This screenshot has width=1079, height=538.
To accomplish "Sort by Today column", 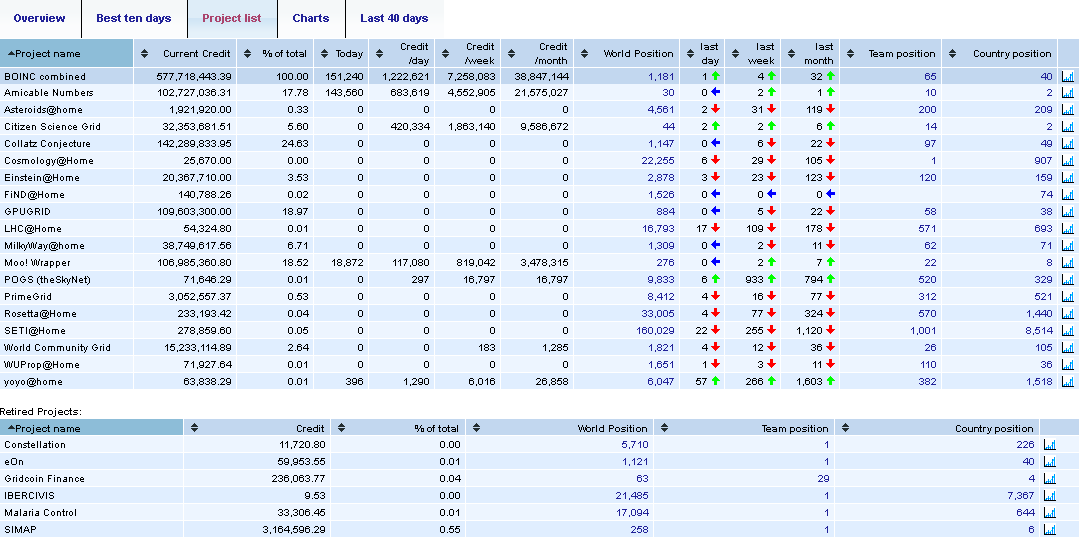I will (341, 54).
